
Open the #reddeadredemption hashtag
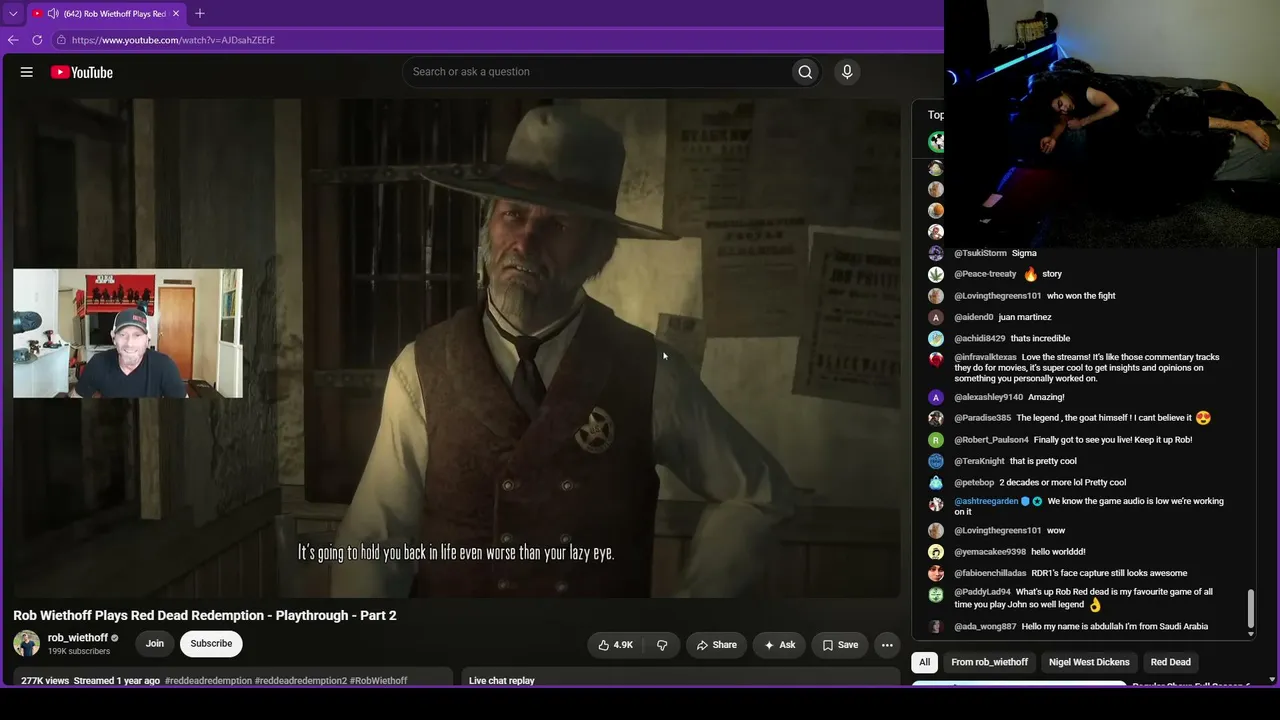(x=208, y=681)
